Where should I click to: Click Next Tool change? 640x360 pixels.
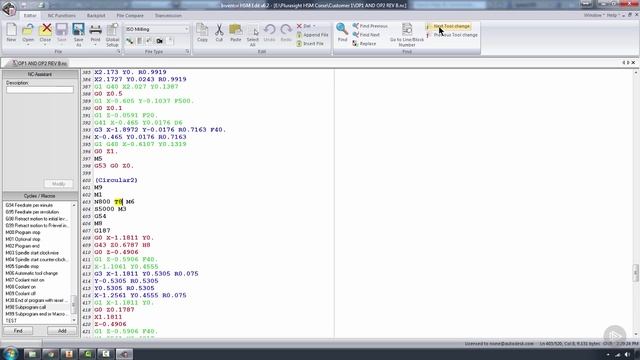click(x=448, y=26)
